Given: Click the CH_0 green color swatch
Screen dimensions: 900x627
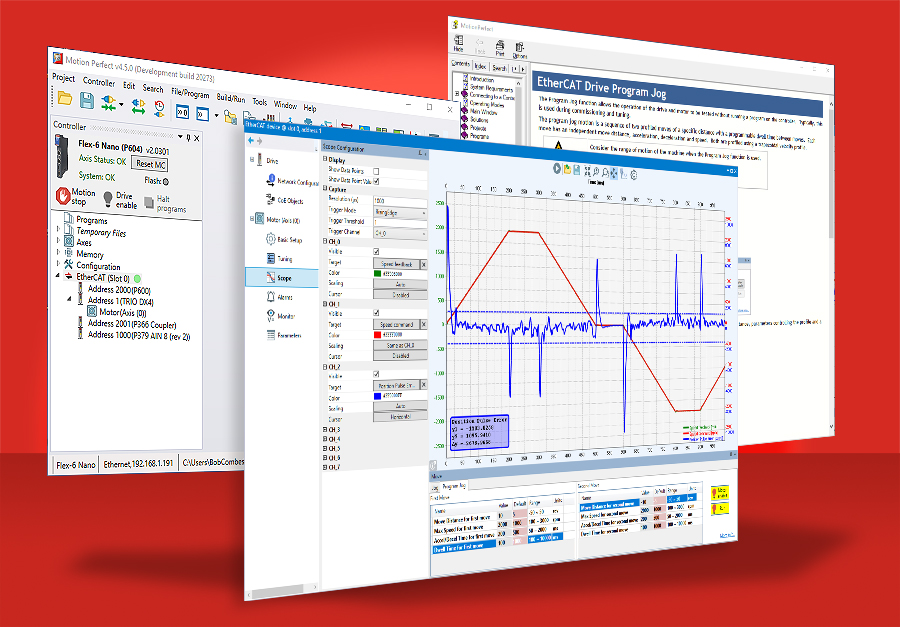Looking at the screenshot, I should click(377, 273).
